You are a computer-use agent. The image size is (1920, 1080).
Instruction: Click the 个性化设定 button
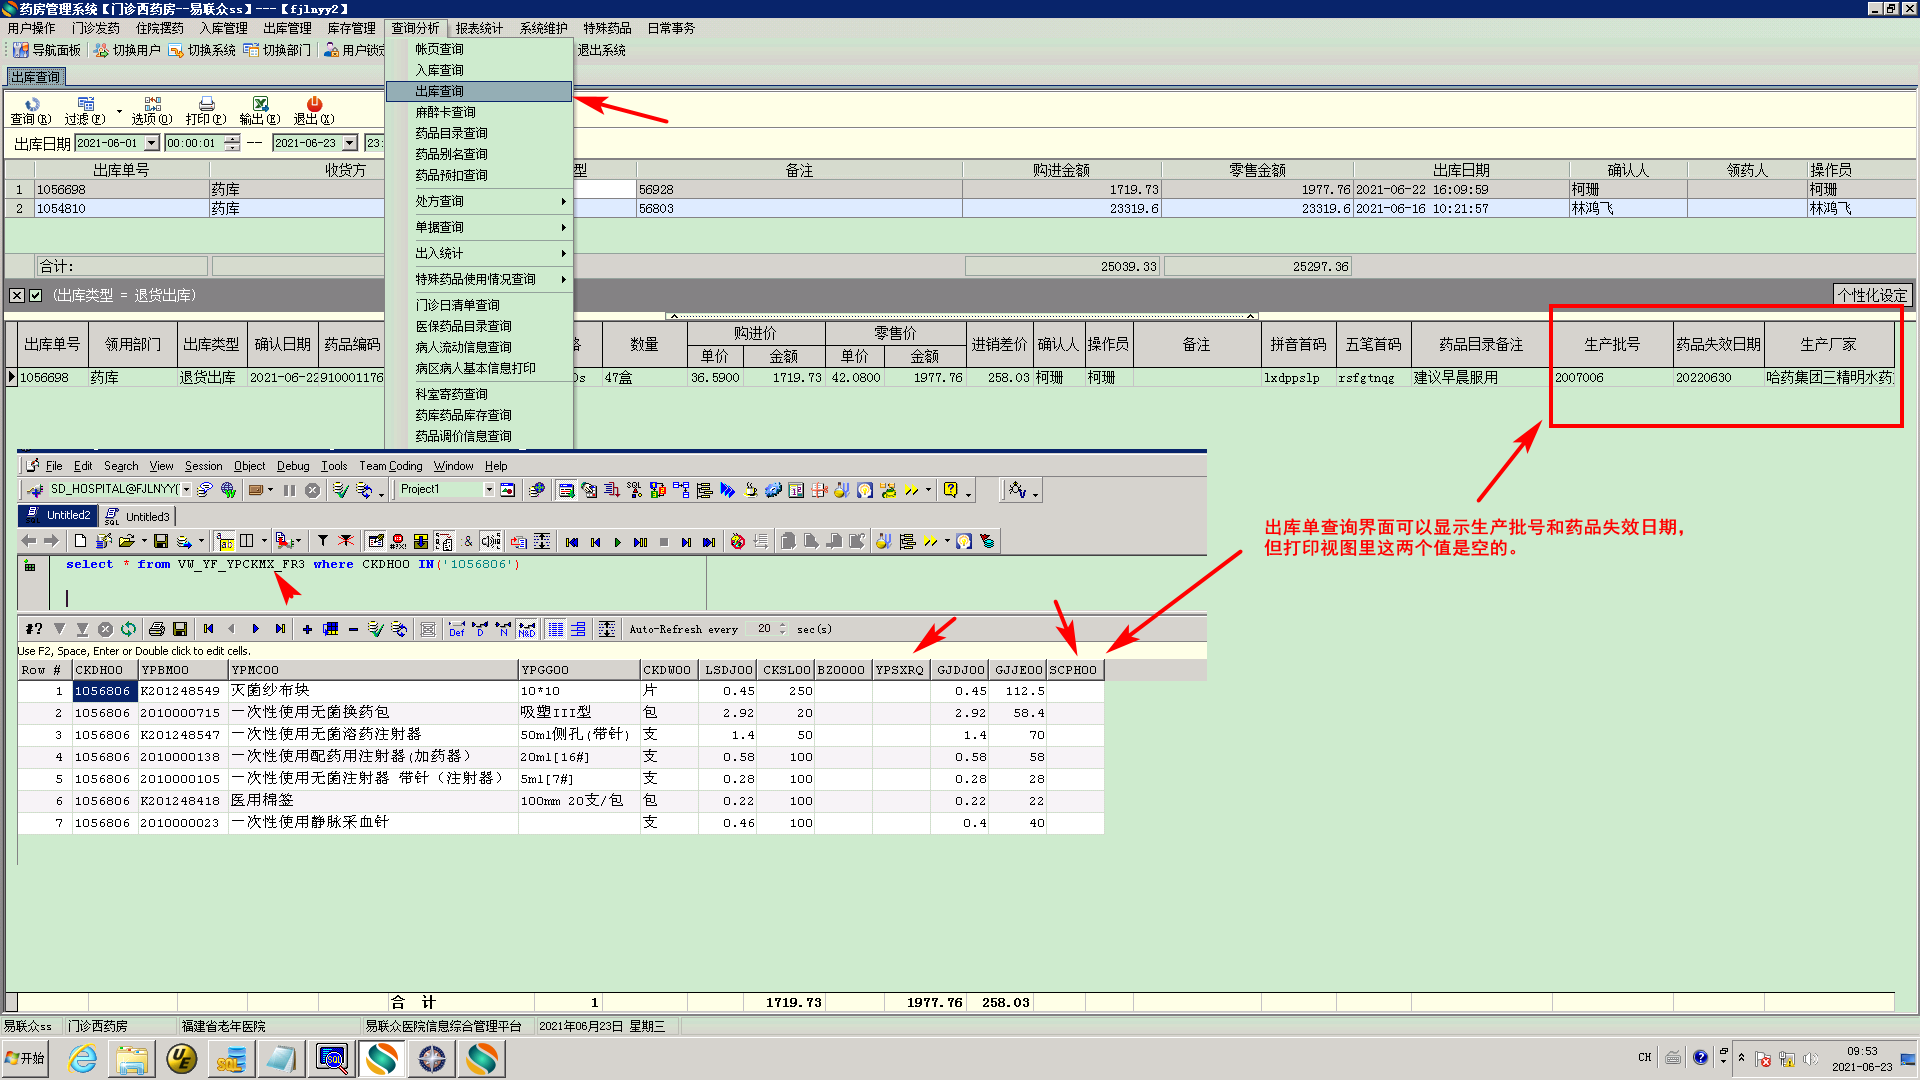[x=1872, y=295]
